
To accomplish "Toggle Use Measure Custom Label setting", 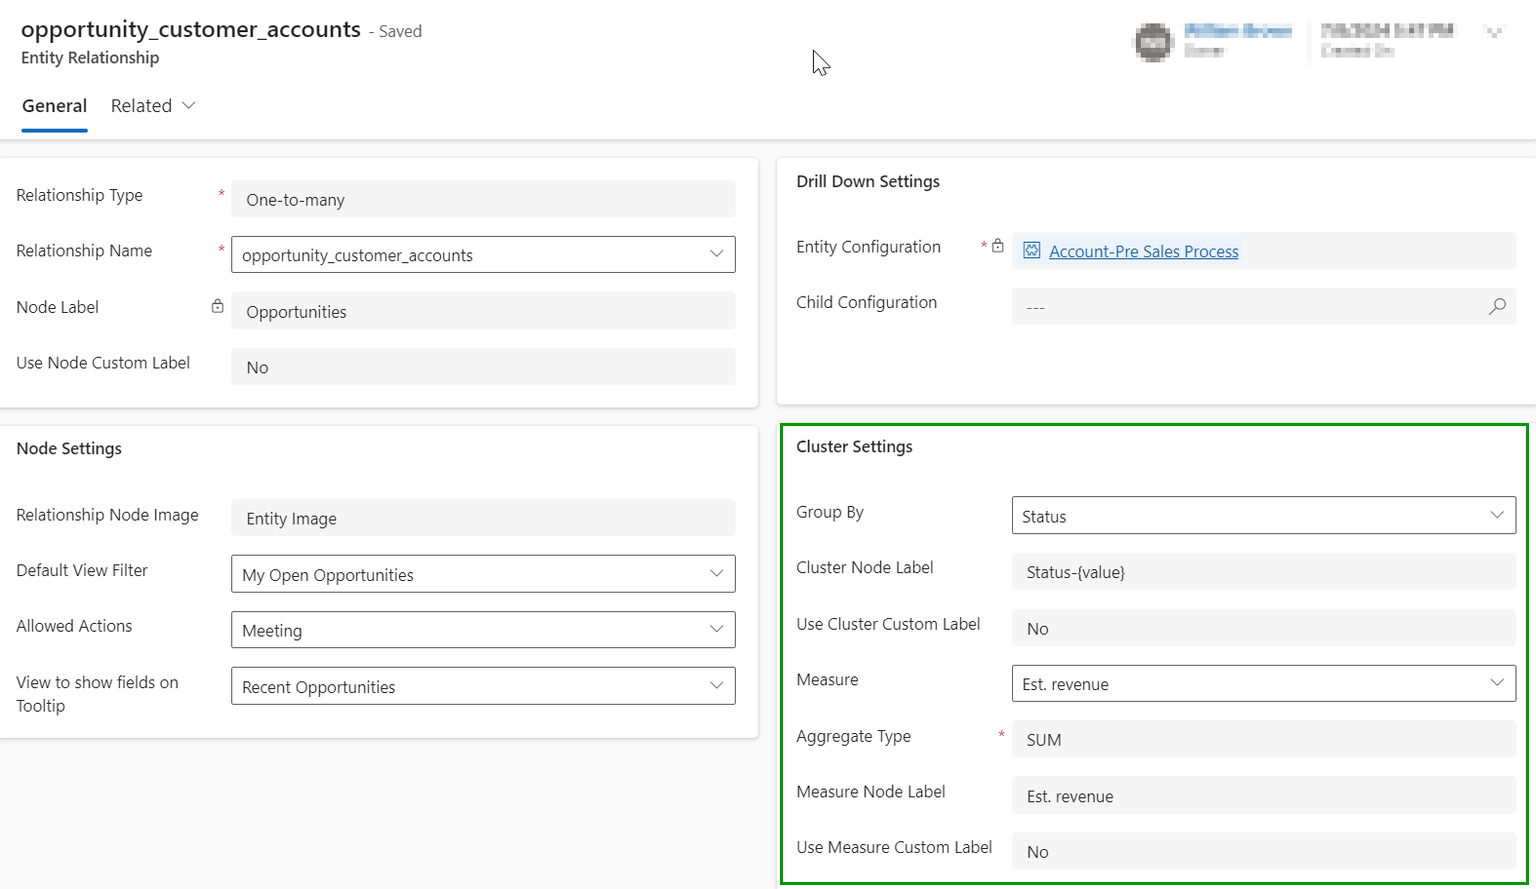I will (1263, 851).
